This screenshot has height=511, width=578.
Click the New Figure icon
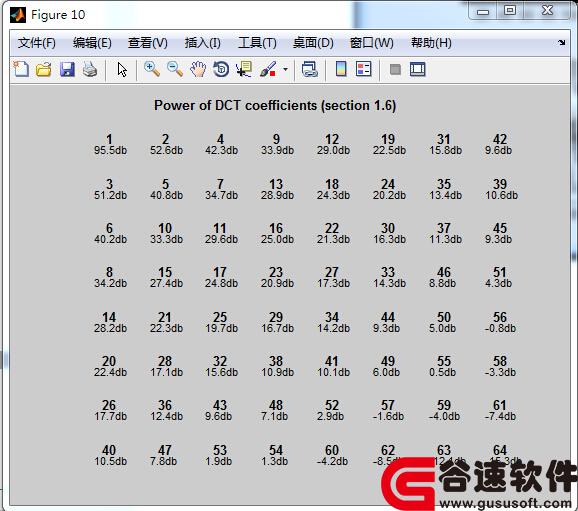coord(21,69)
